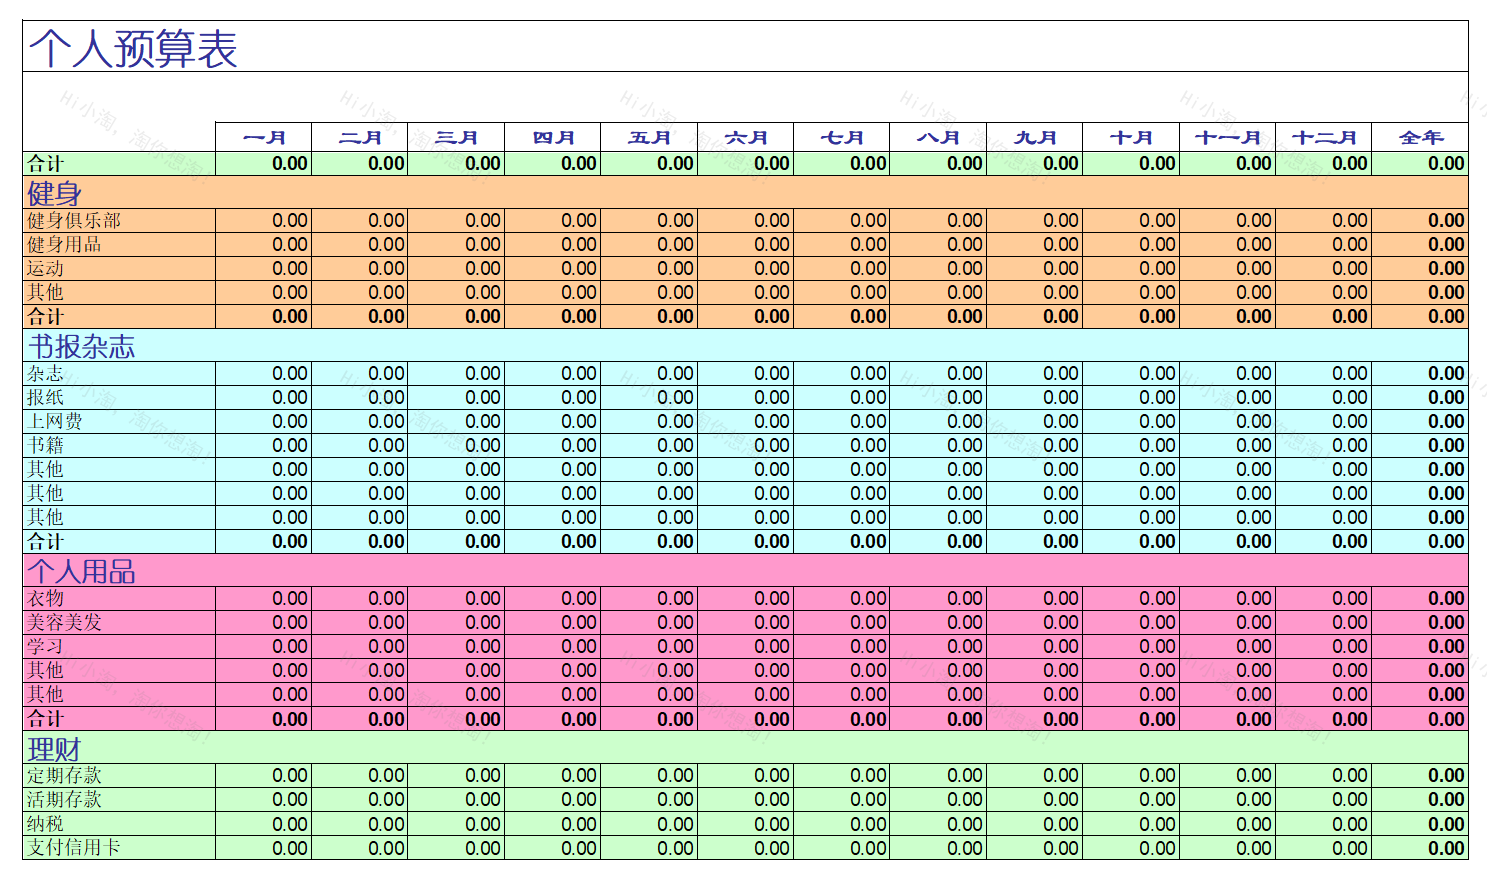Select the 八月 column header

pos(938,138)
